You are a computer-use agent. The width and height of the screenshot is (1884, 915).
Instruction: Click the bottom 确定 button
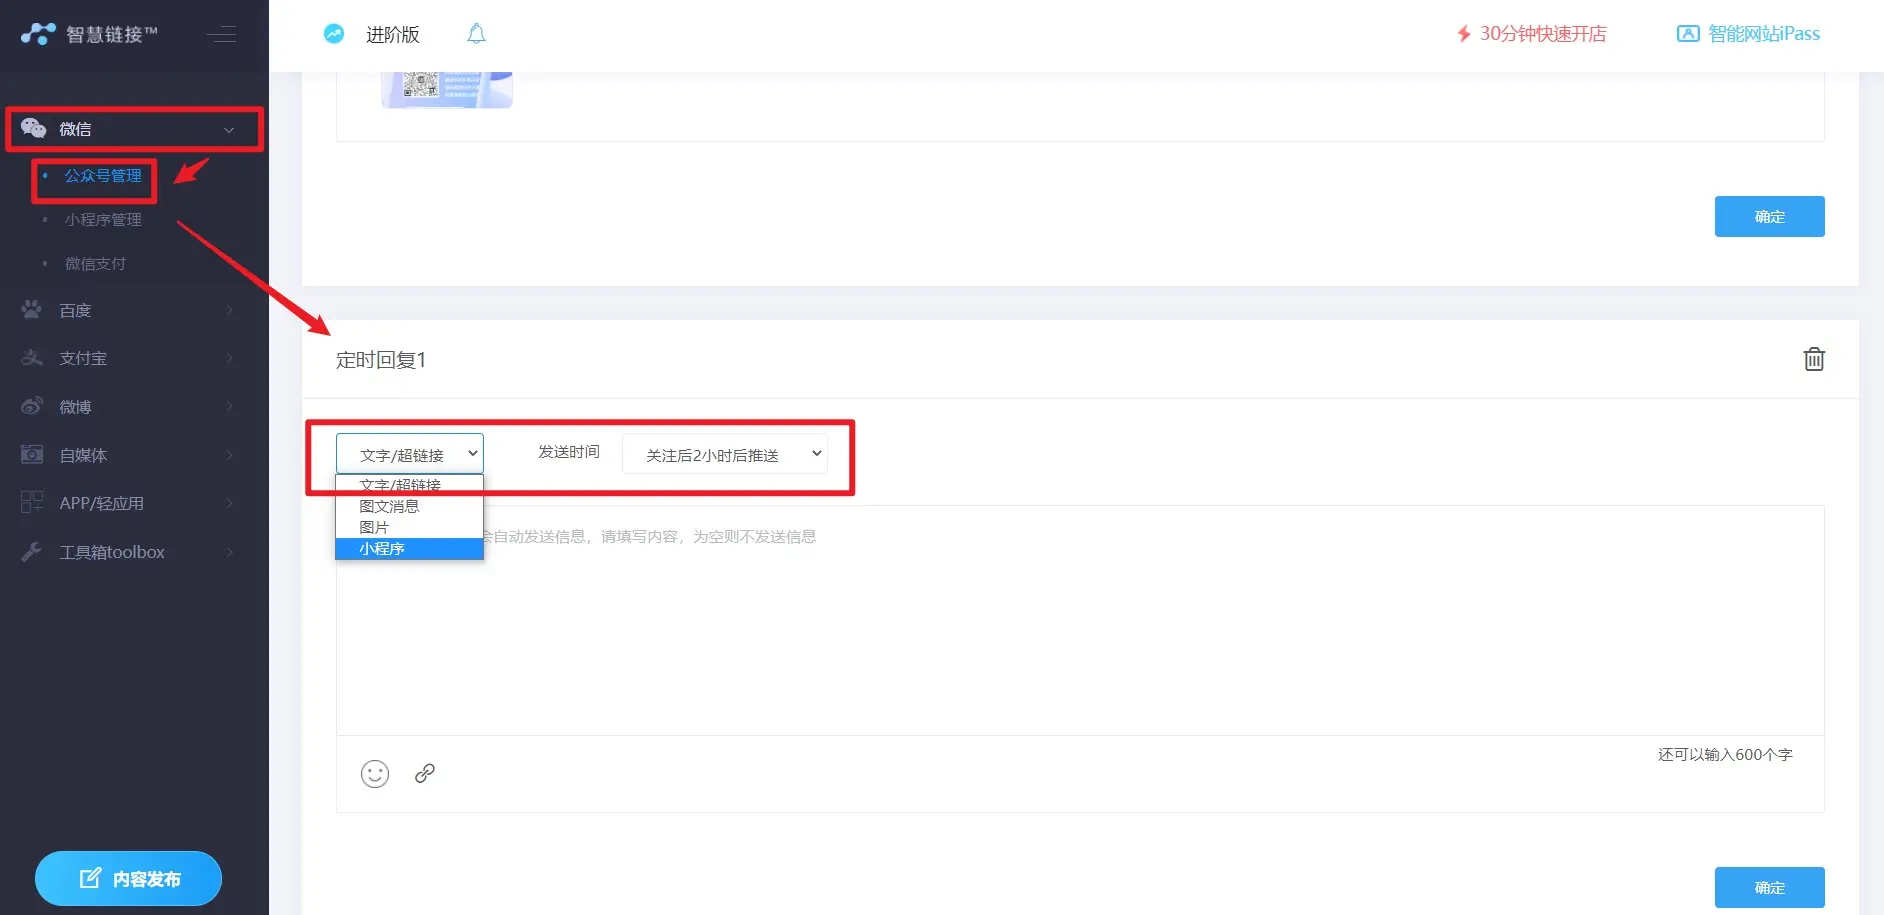1768,887
